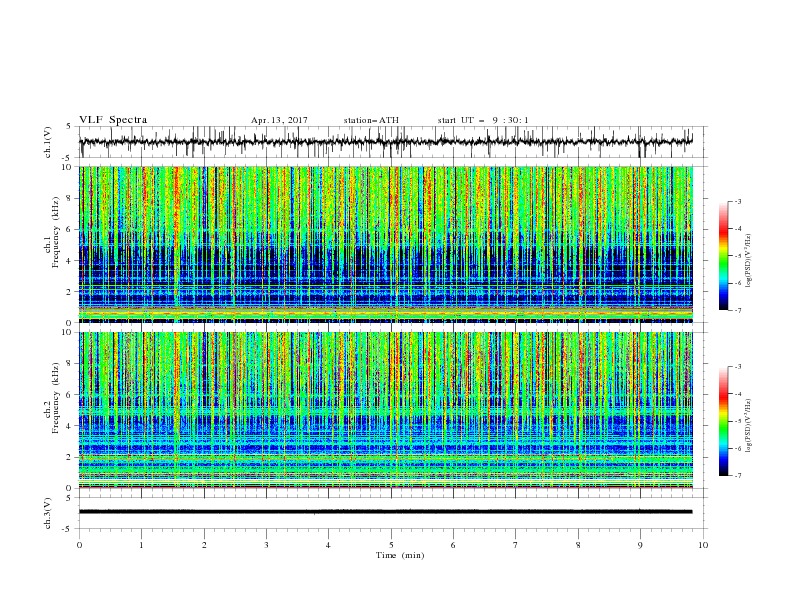Click the ch.1 voltage waveform trace
This screenshot has height=612, width=792.
(x=386, y=142)
